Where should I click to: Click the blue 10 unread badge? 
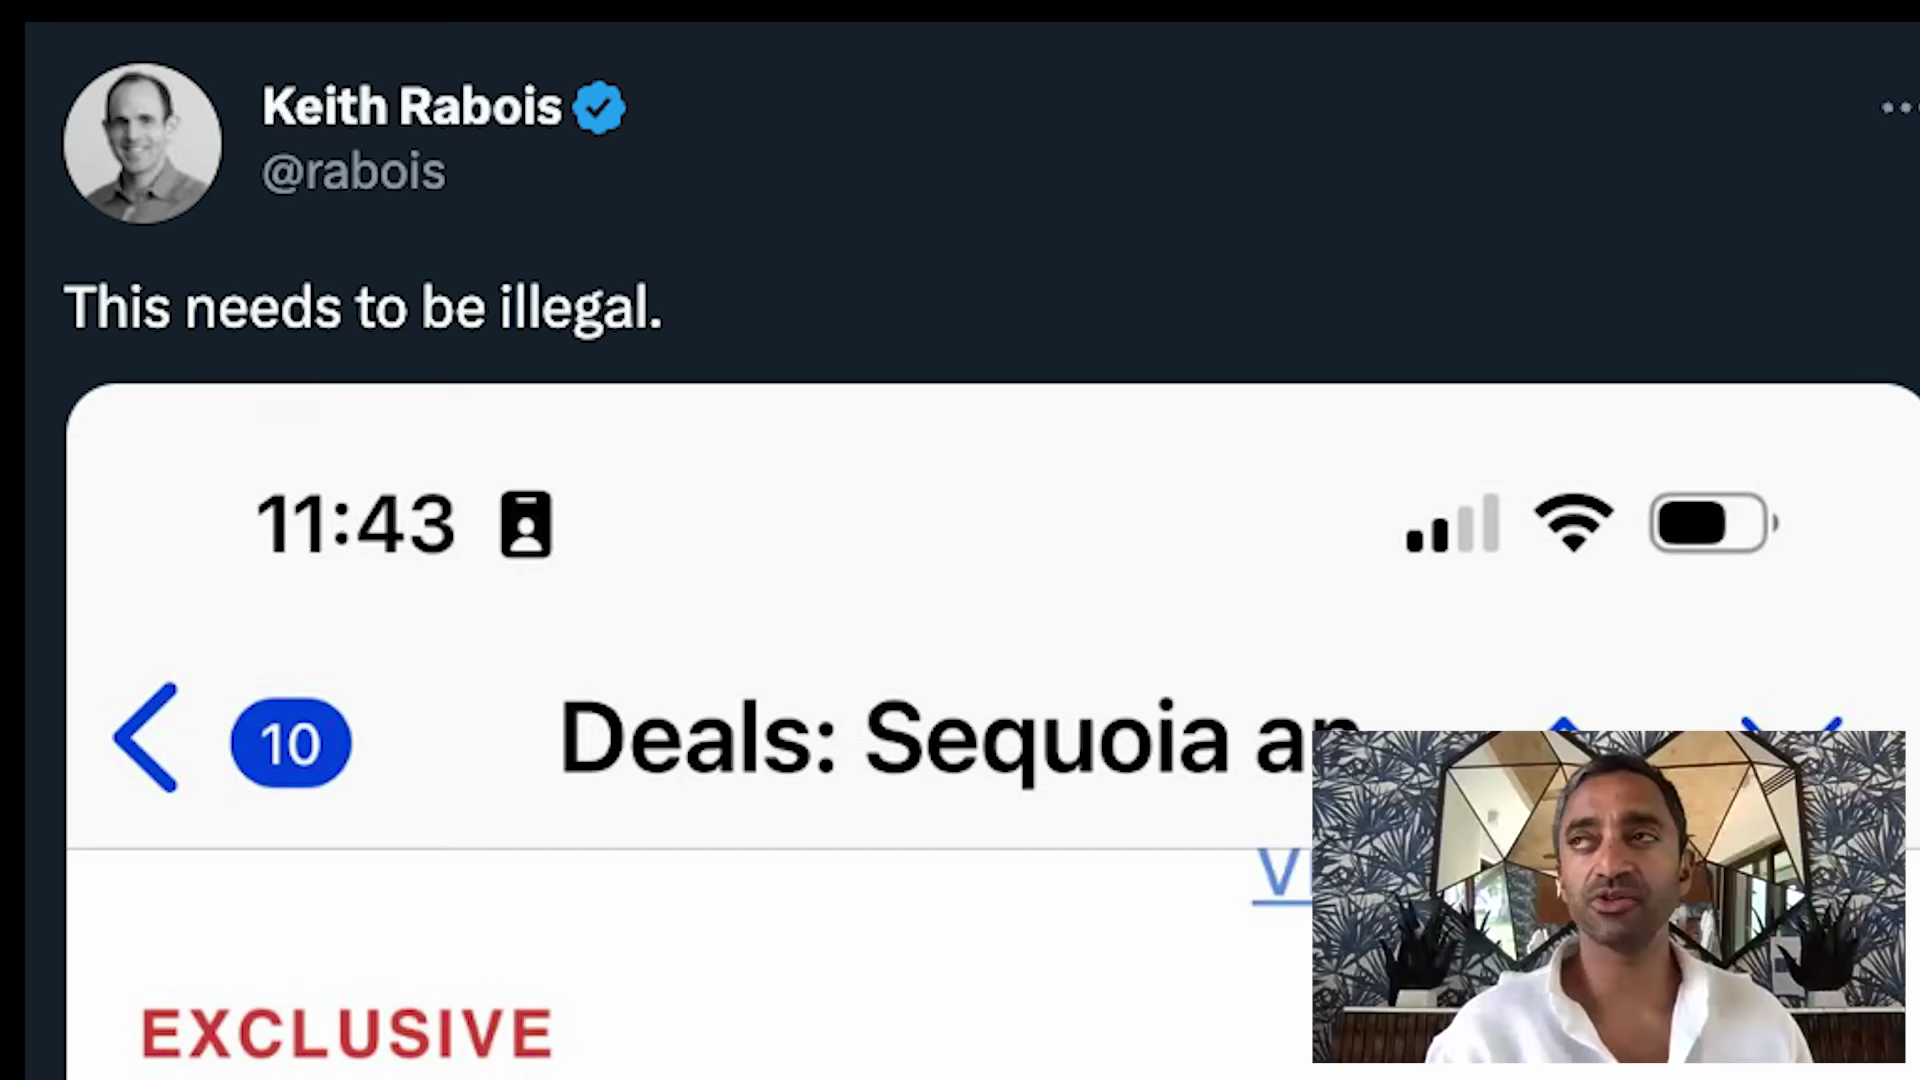tap(291, 743)
